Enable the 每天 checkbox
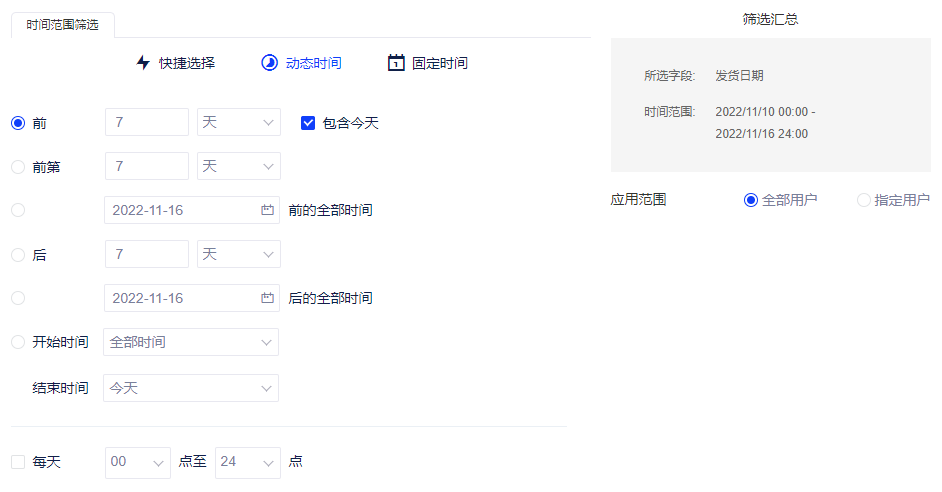Viewport: 942px width, 492px height. coord(18,462)
